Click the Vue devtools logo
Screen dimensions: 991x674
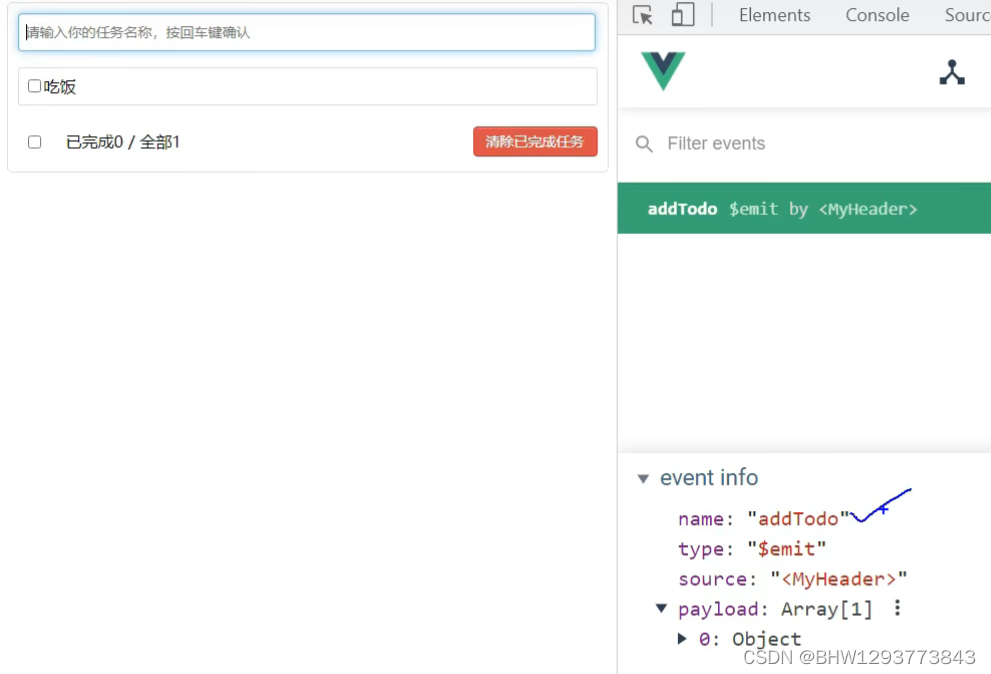pyautogui.click(x=663, y=71)
